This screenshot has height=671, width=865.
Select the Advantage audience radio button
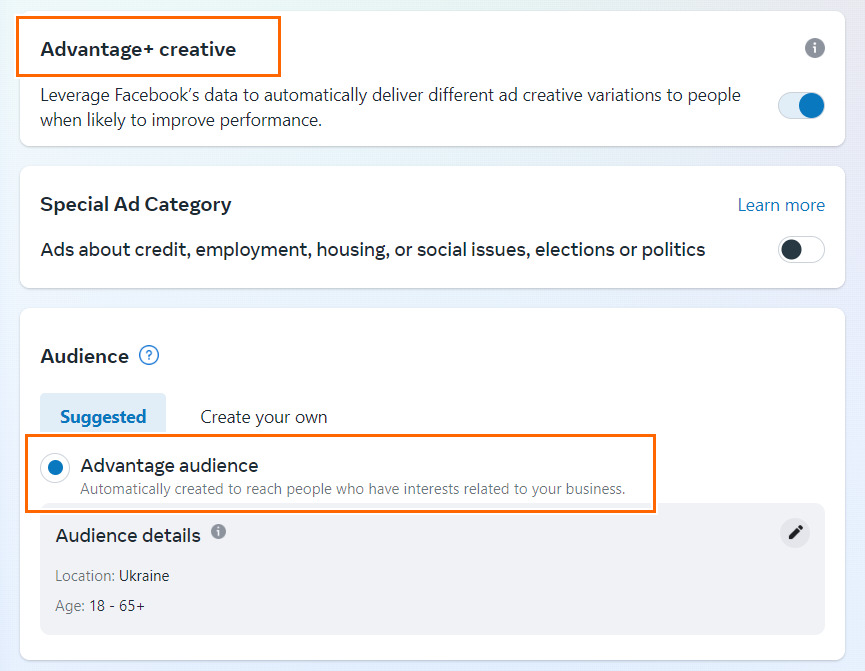(x=55, y=468)
